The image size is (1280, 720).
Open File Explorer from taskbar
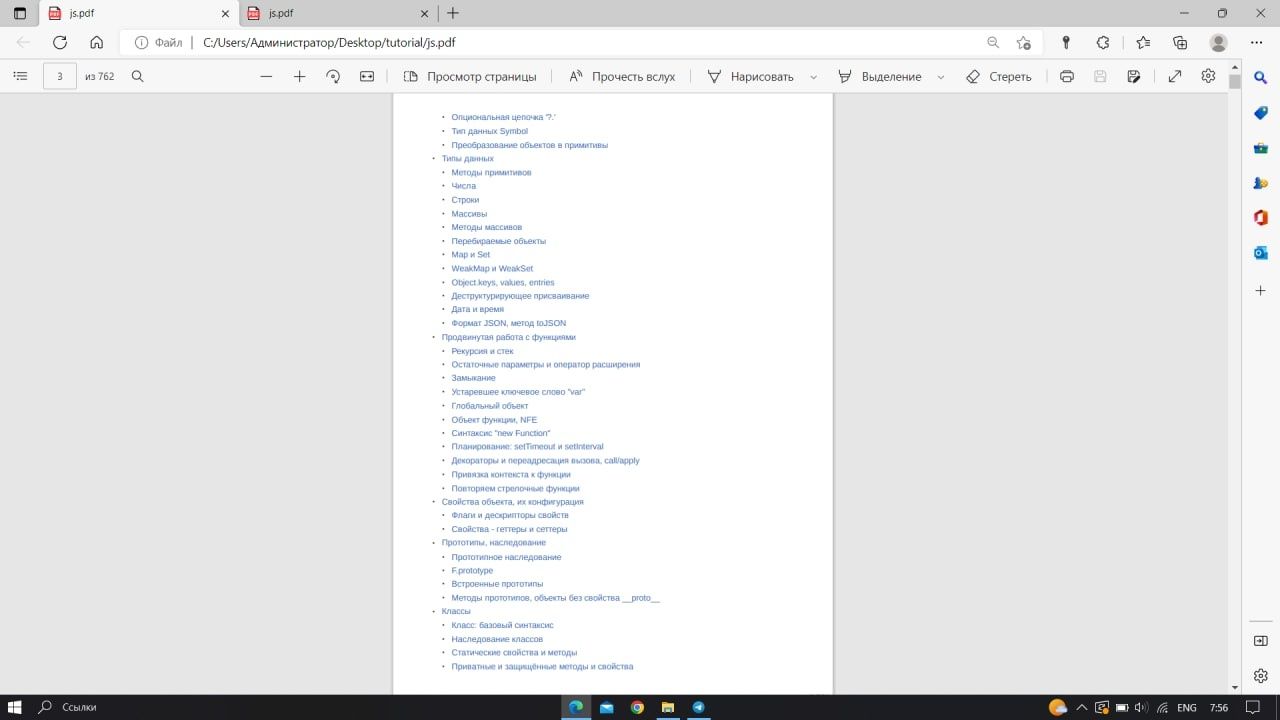668,707
